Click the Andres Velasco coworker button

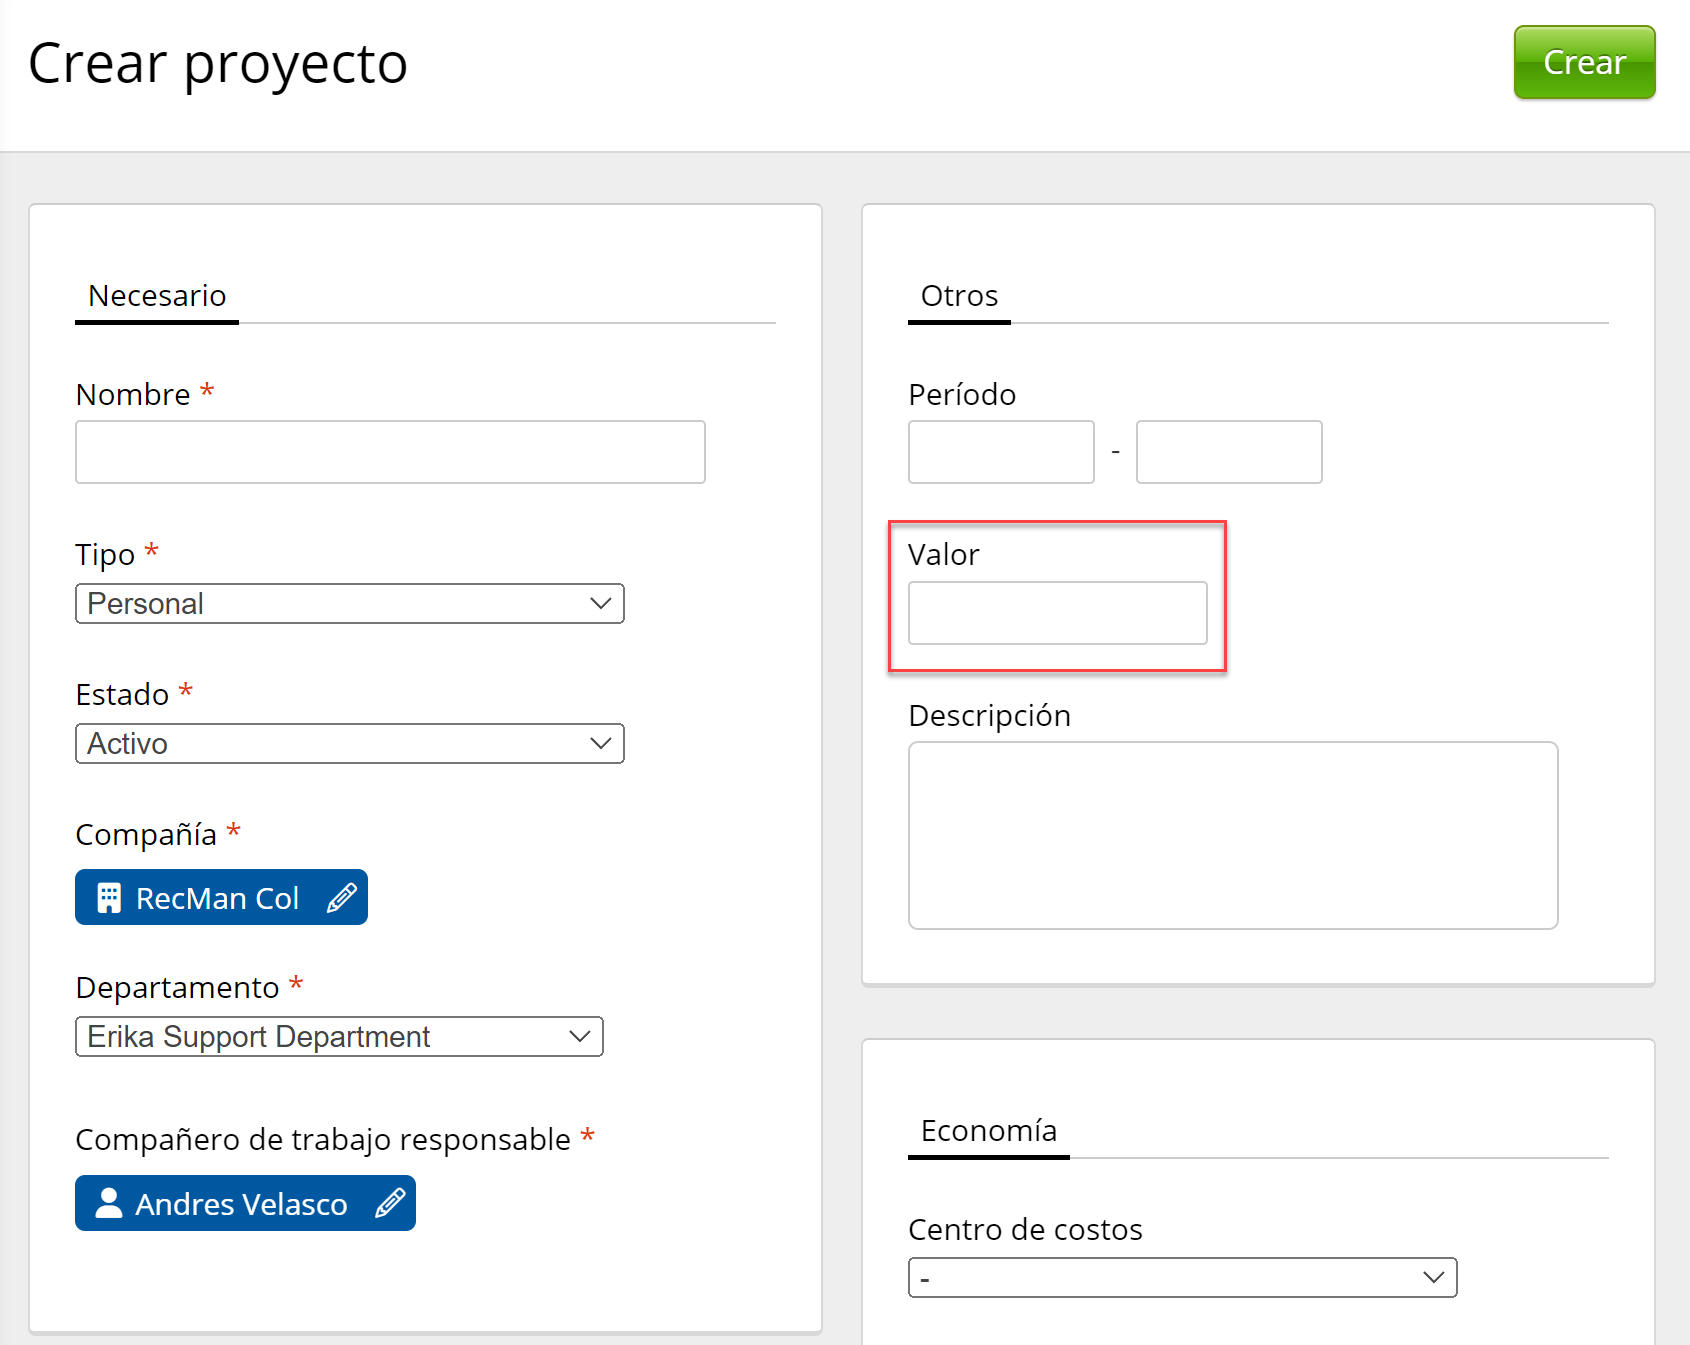tap(241, 1204)
